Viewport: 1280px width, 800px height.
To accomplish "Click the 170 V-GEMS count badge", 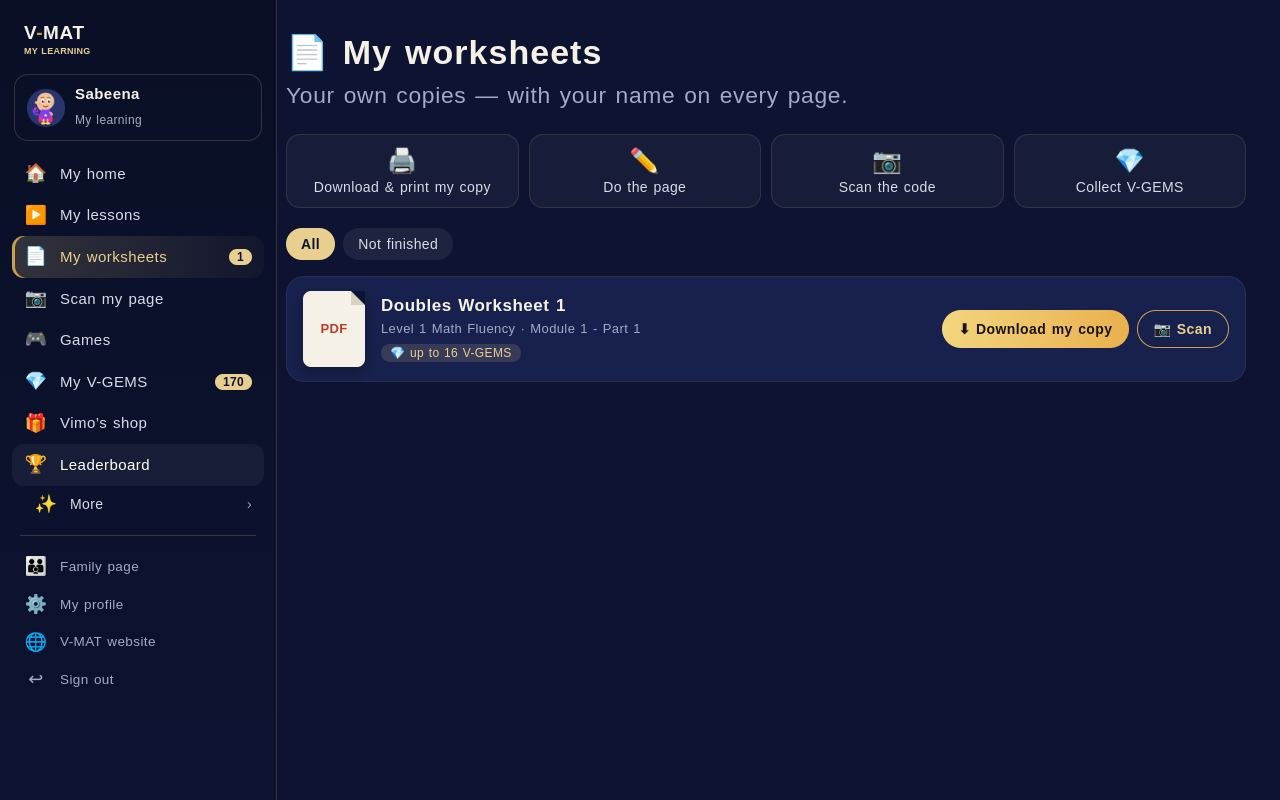I will (233, 382).
